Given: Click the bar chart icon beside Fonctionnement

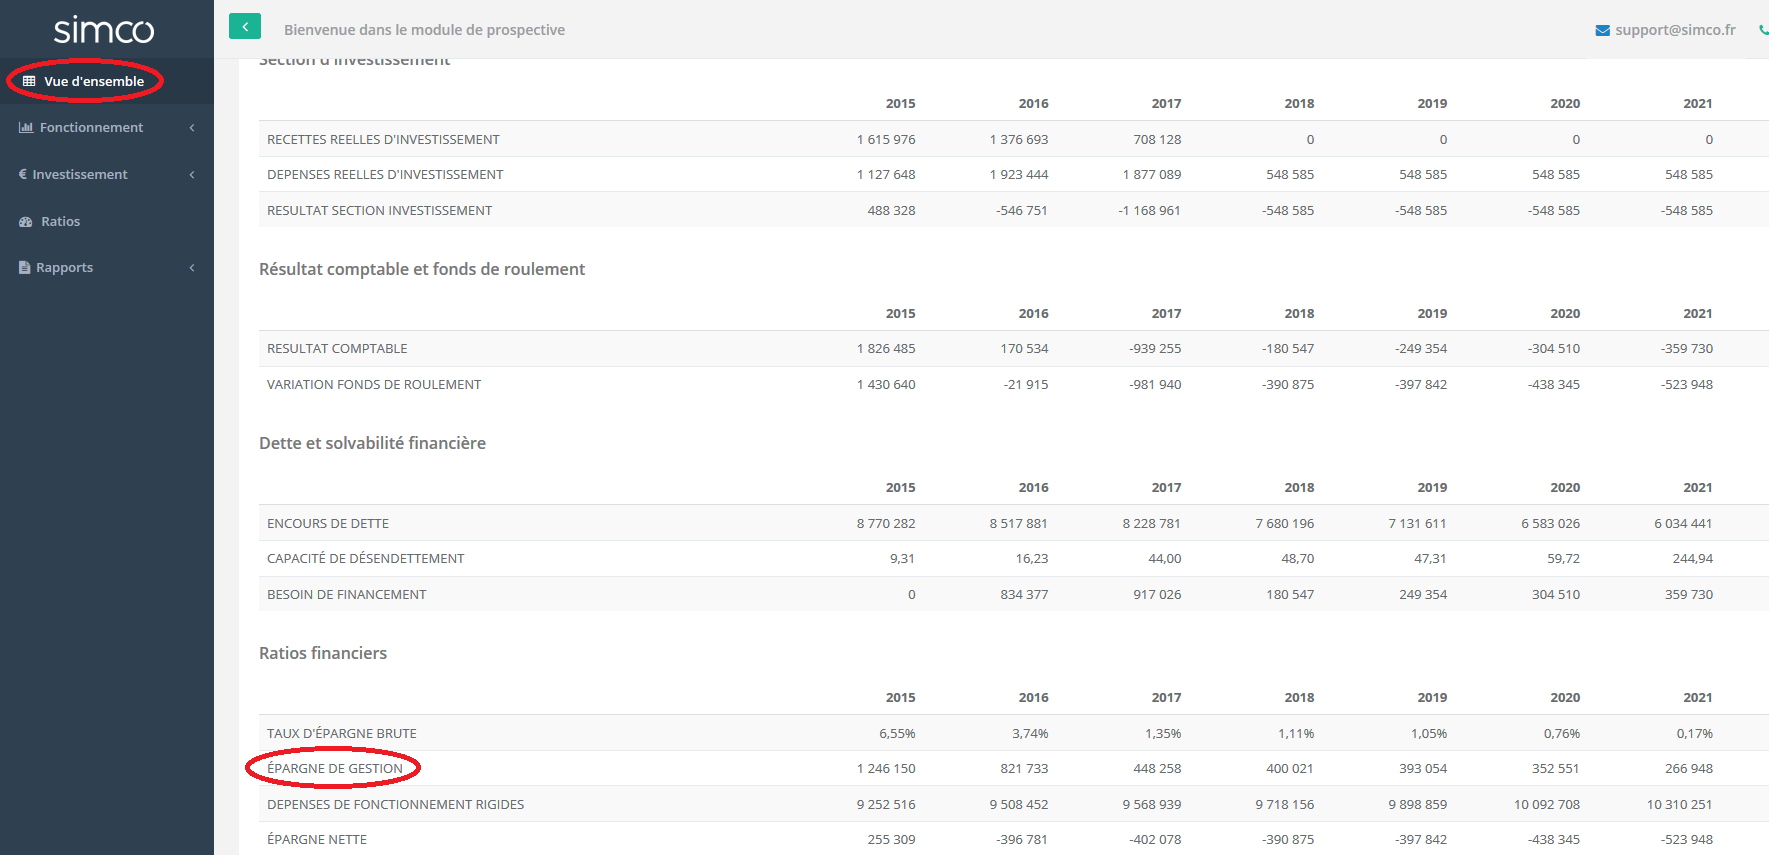Looking at the screenshot, I should tap(26, 127).
